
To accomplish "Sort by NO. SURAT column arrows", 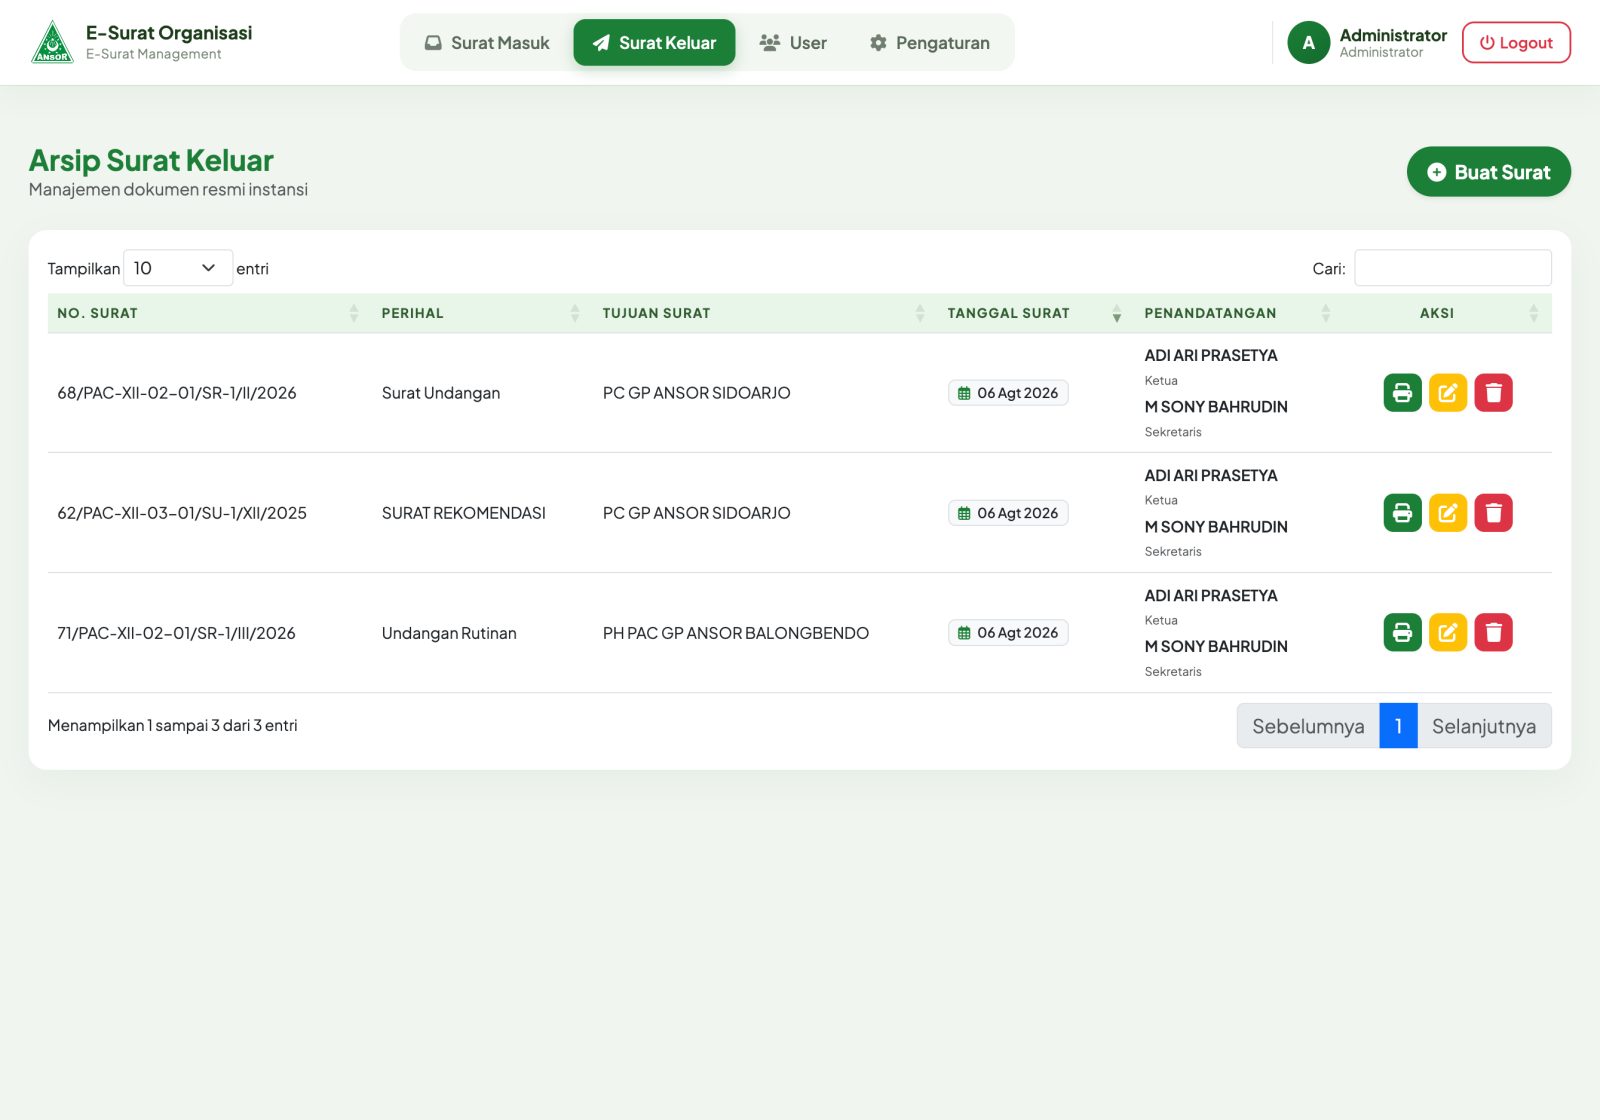I will 354,313.
